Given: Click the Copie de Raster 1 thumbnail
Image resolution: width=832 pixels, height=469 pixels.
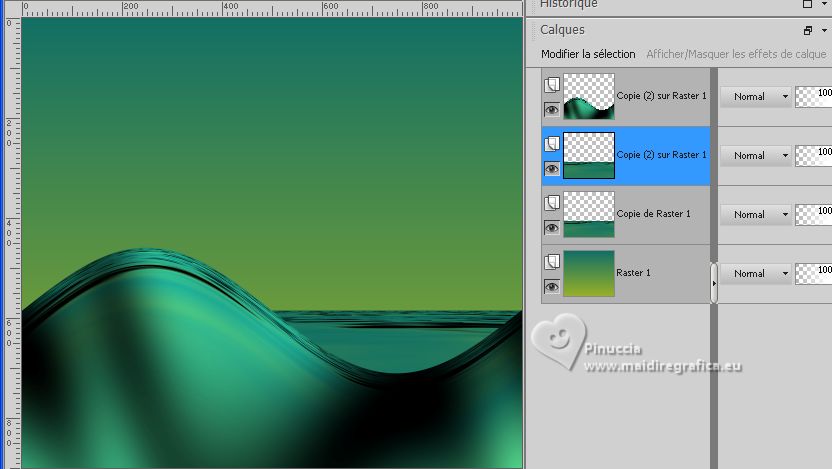Looking at the screenshot, I should [589, 214].
